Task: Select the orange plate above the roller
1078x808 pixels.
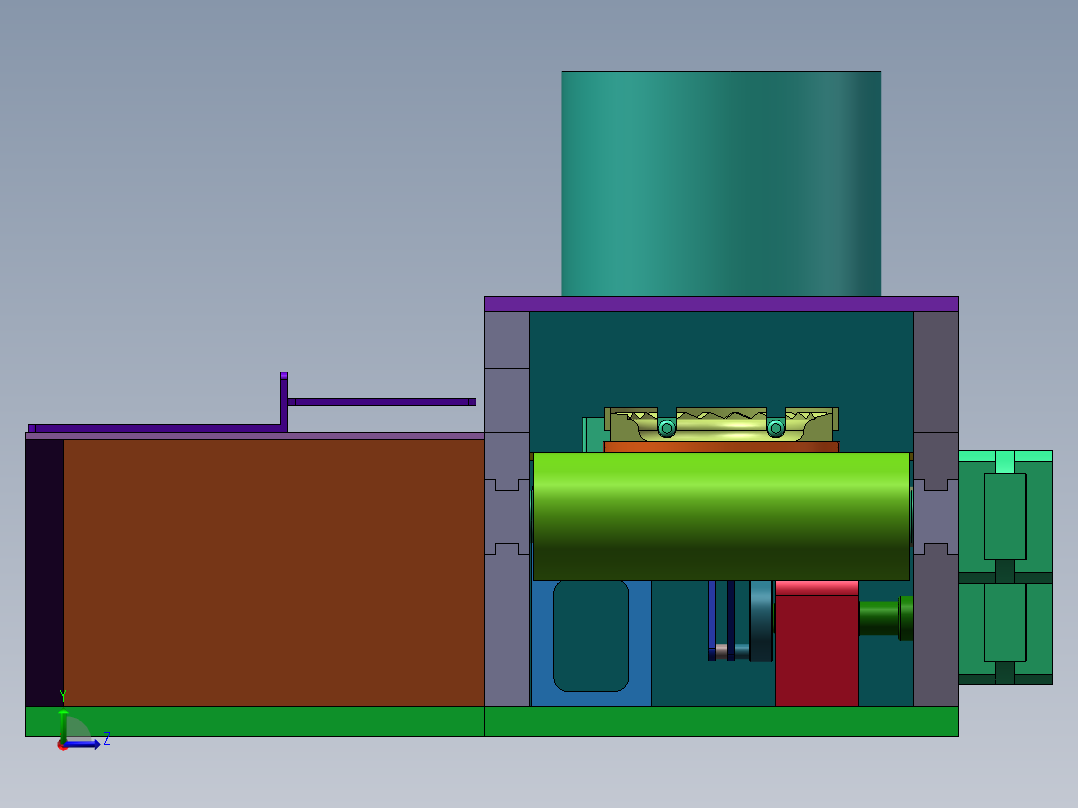Action: (721, 447)
